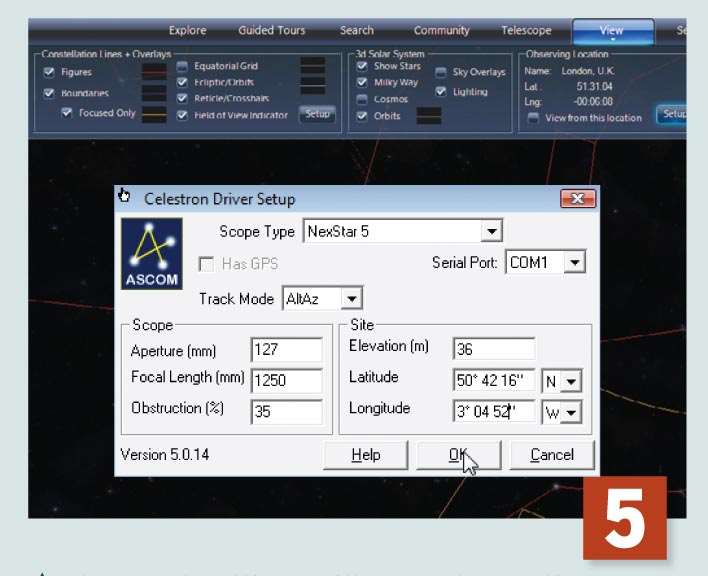This screenshot has width=708, height=576.
Task: Click the Ecliptic/Orbits color swatch
Action: pos(312,85)
